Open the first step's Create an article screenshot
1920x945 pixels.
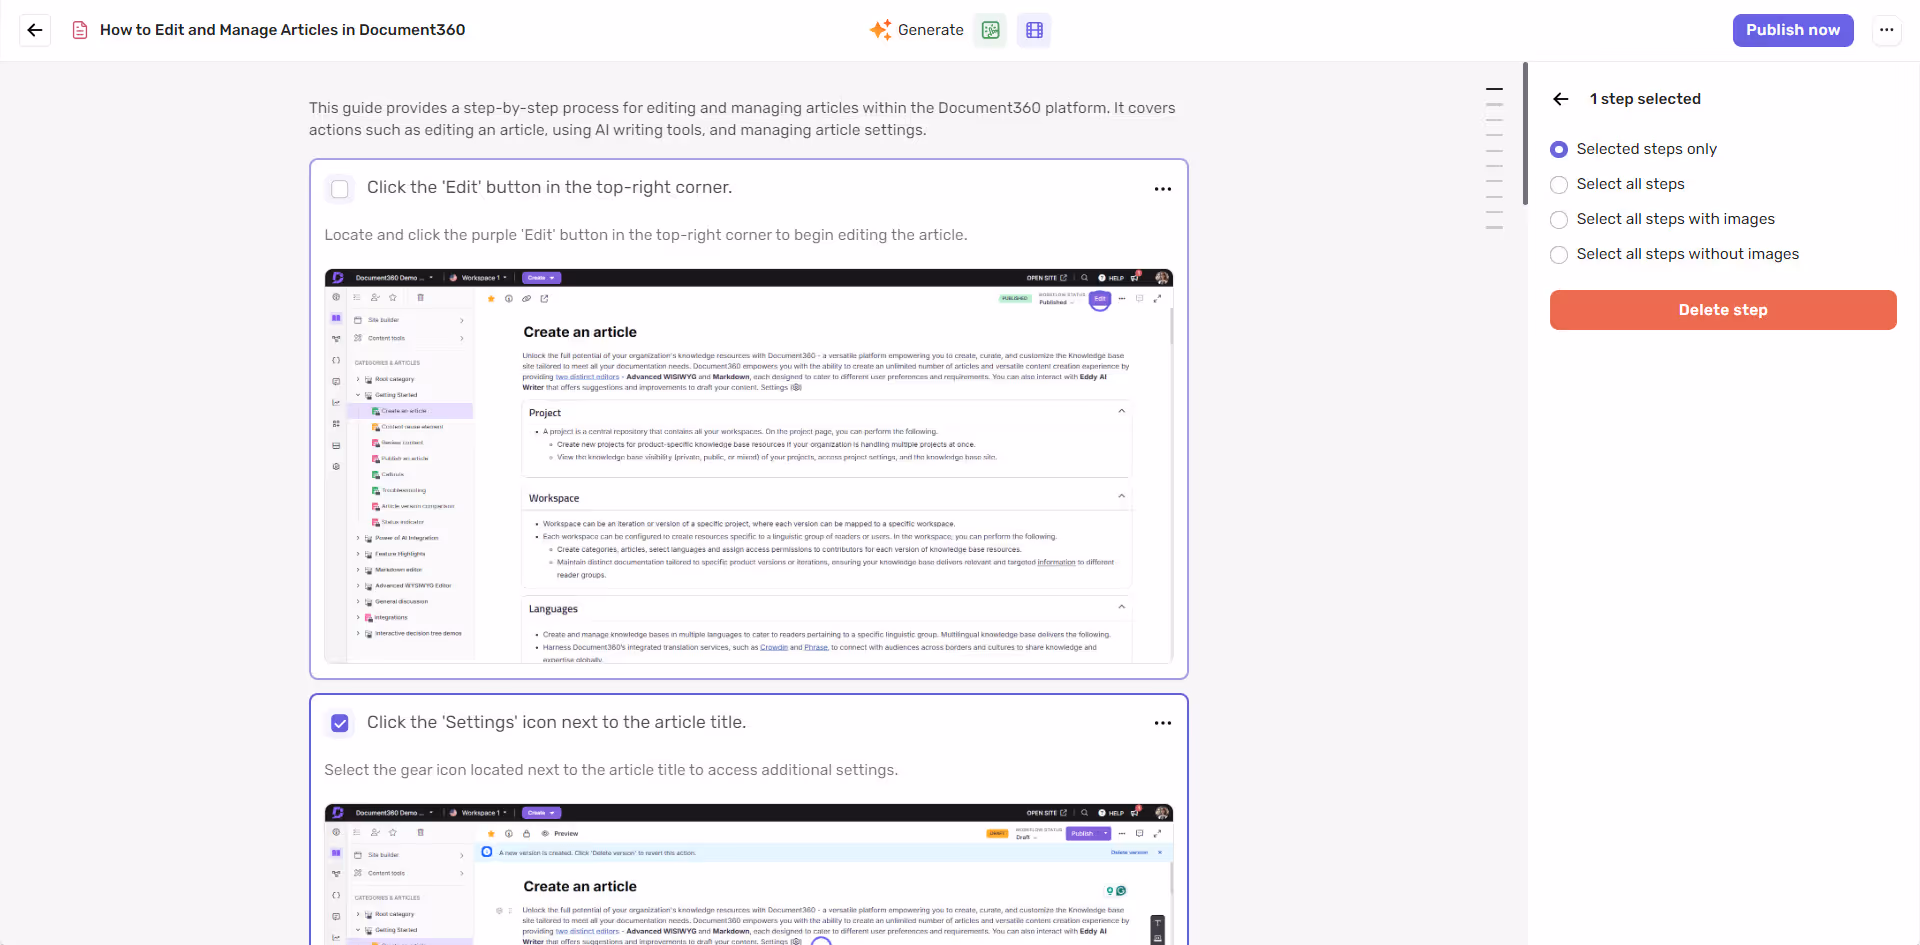click(749, 466)
